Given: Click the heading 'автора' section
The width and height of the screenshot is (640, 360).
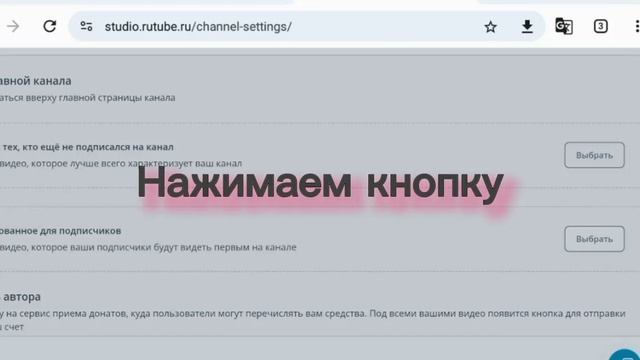Looking at the screenshot, I should (21, 297).
